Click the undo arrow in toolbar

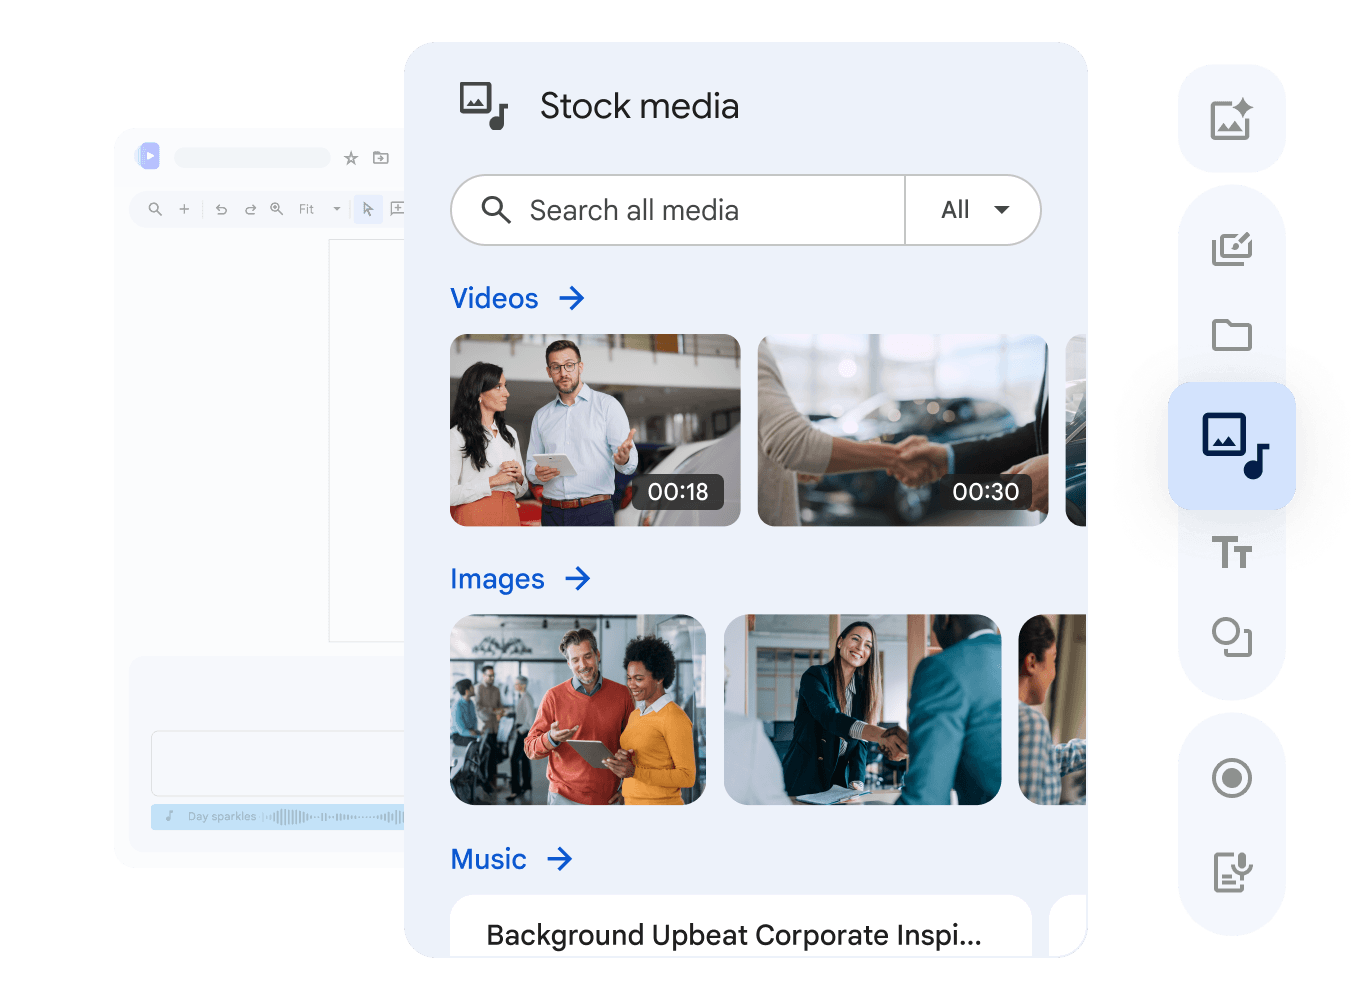pos(221,209)
